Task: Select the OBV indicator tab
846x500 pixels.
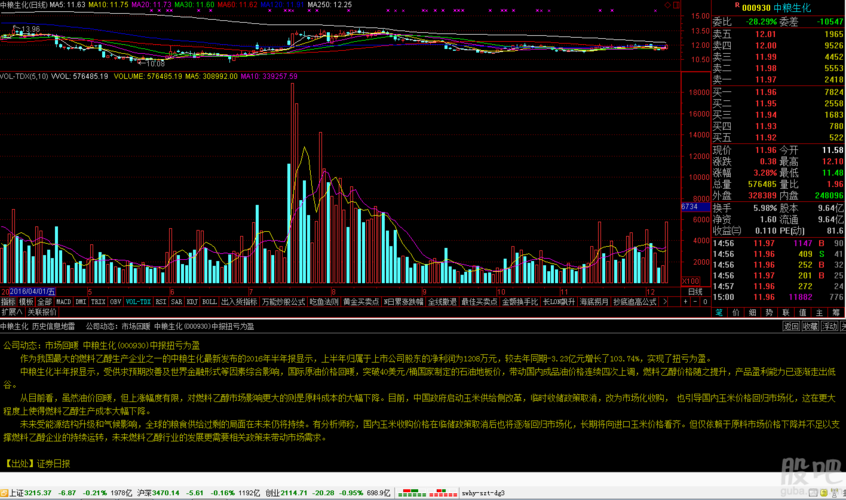Action: 115,302
